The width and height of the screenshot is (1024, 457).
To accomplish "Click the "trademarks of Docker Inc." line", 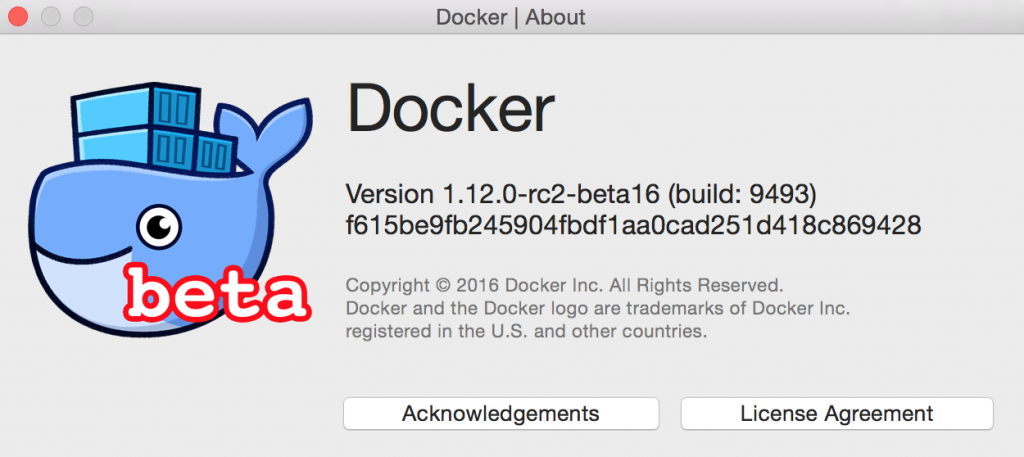I will click(598, 308).
